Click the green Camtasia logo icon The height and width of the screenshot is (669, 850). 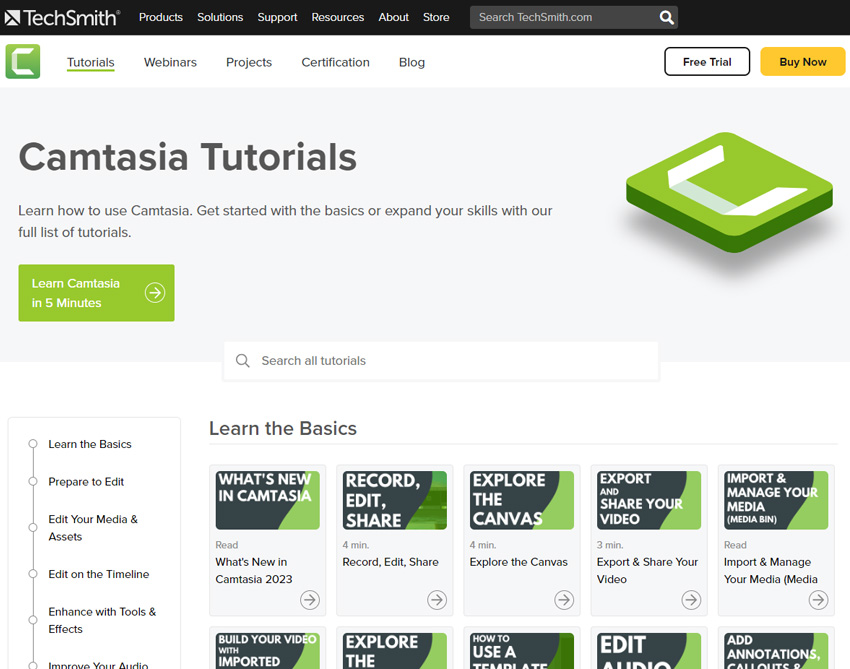23,62
